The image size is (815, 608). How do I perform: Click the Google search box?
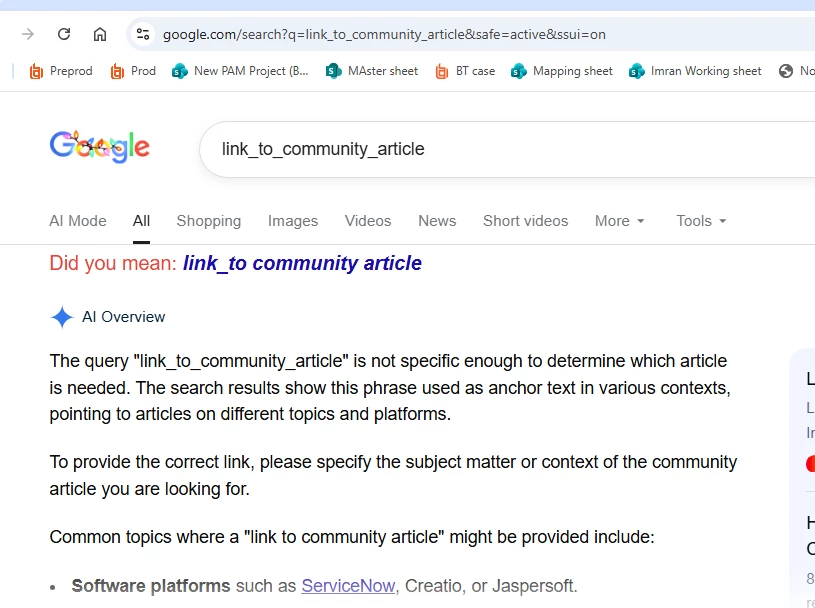507,149
